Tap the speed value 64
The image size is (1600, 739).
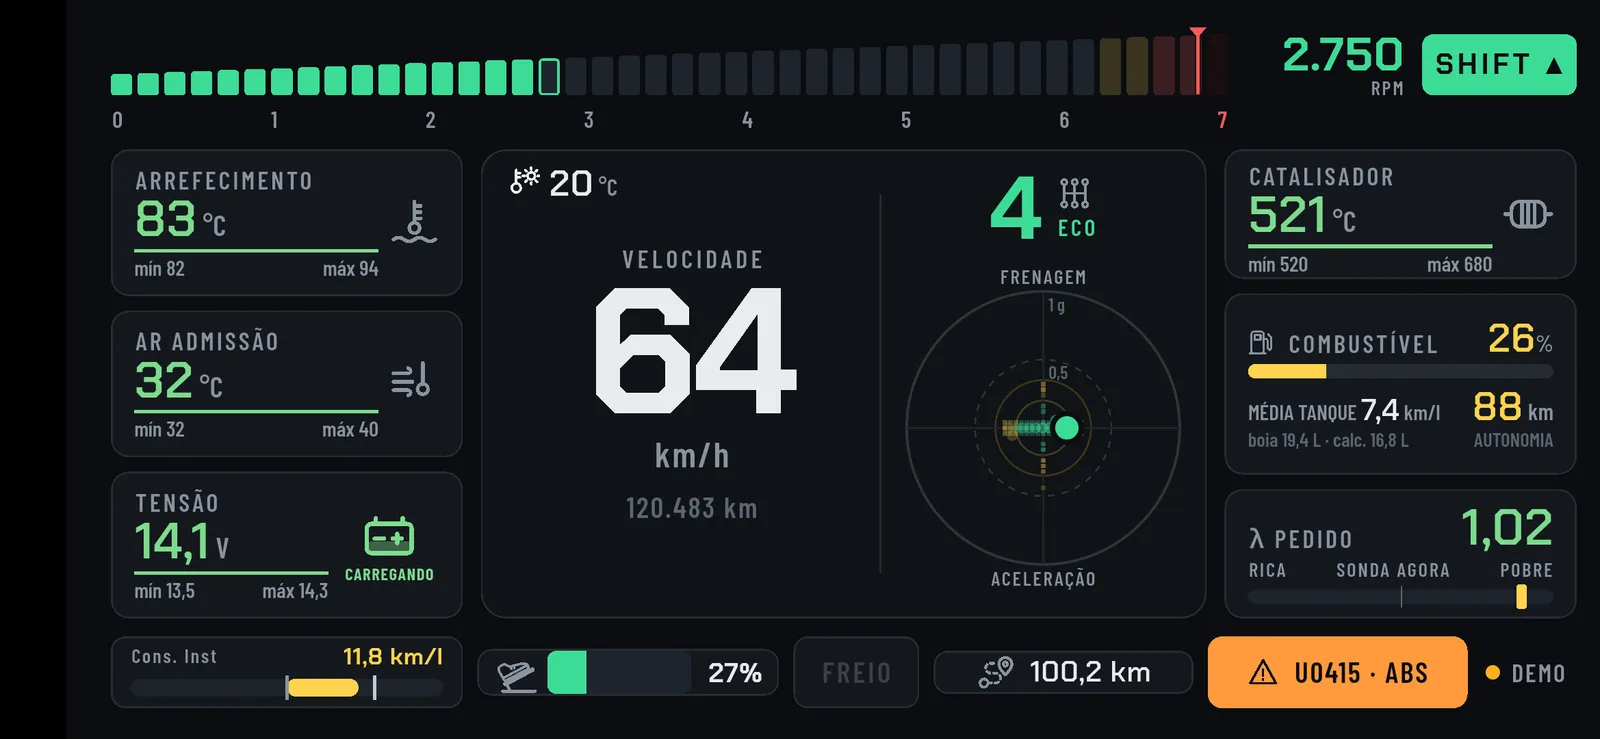(696, 350)
